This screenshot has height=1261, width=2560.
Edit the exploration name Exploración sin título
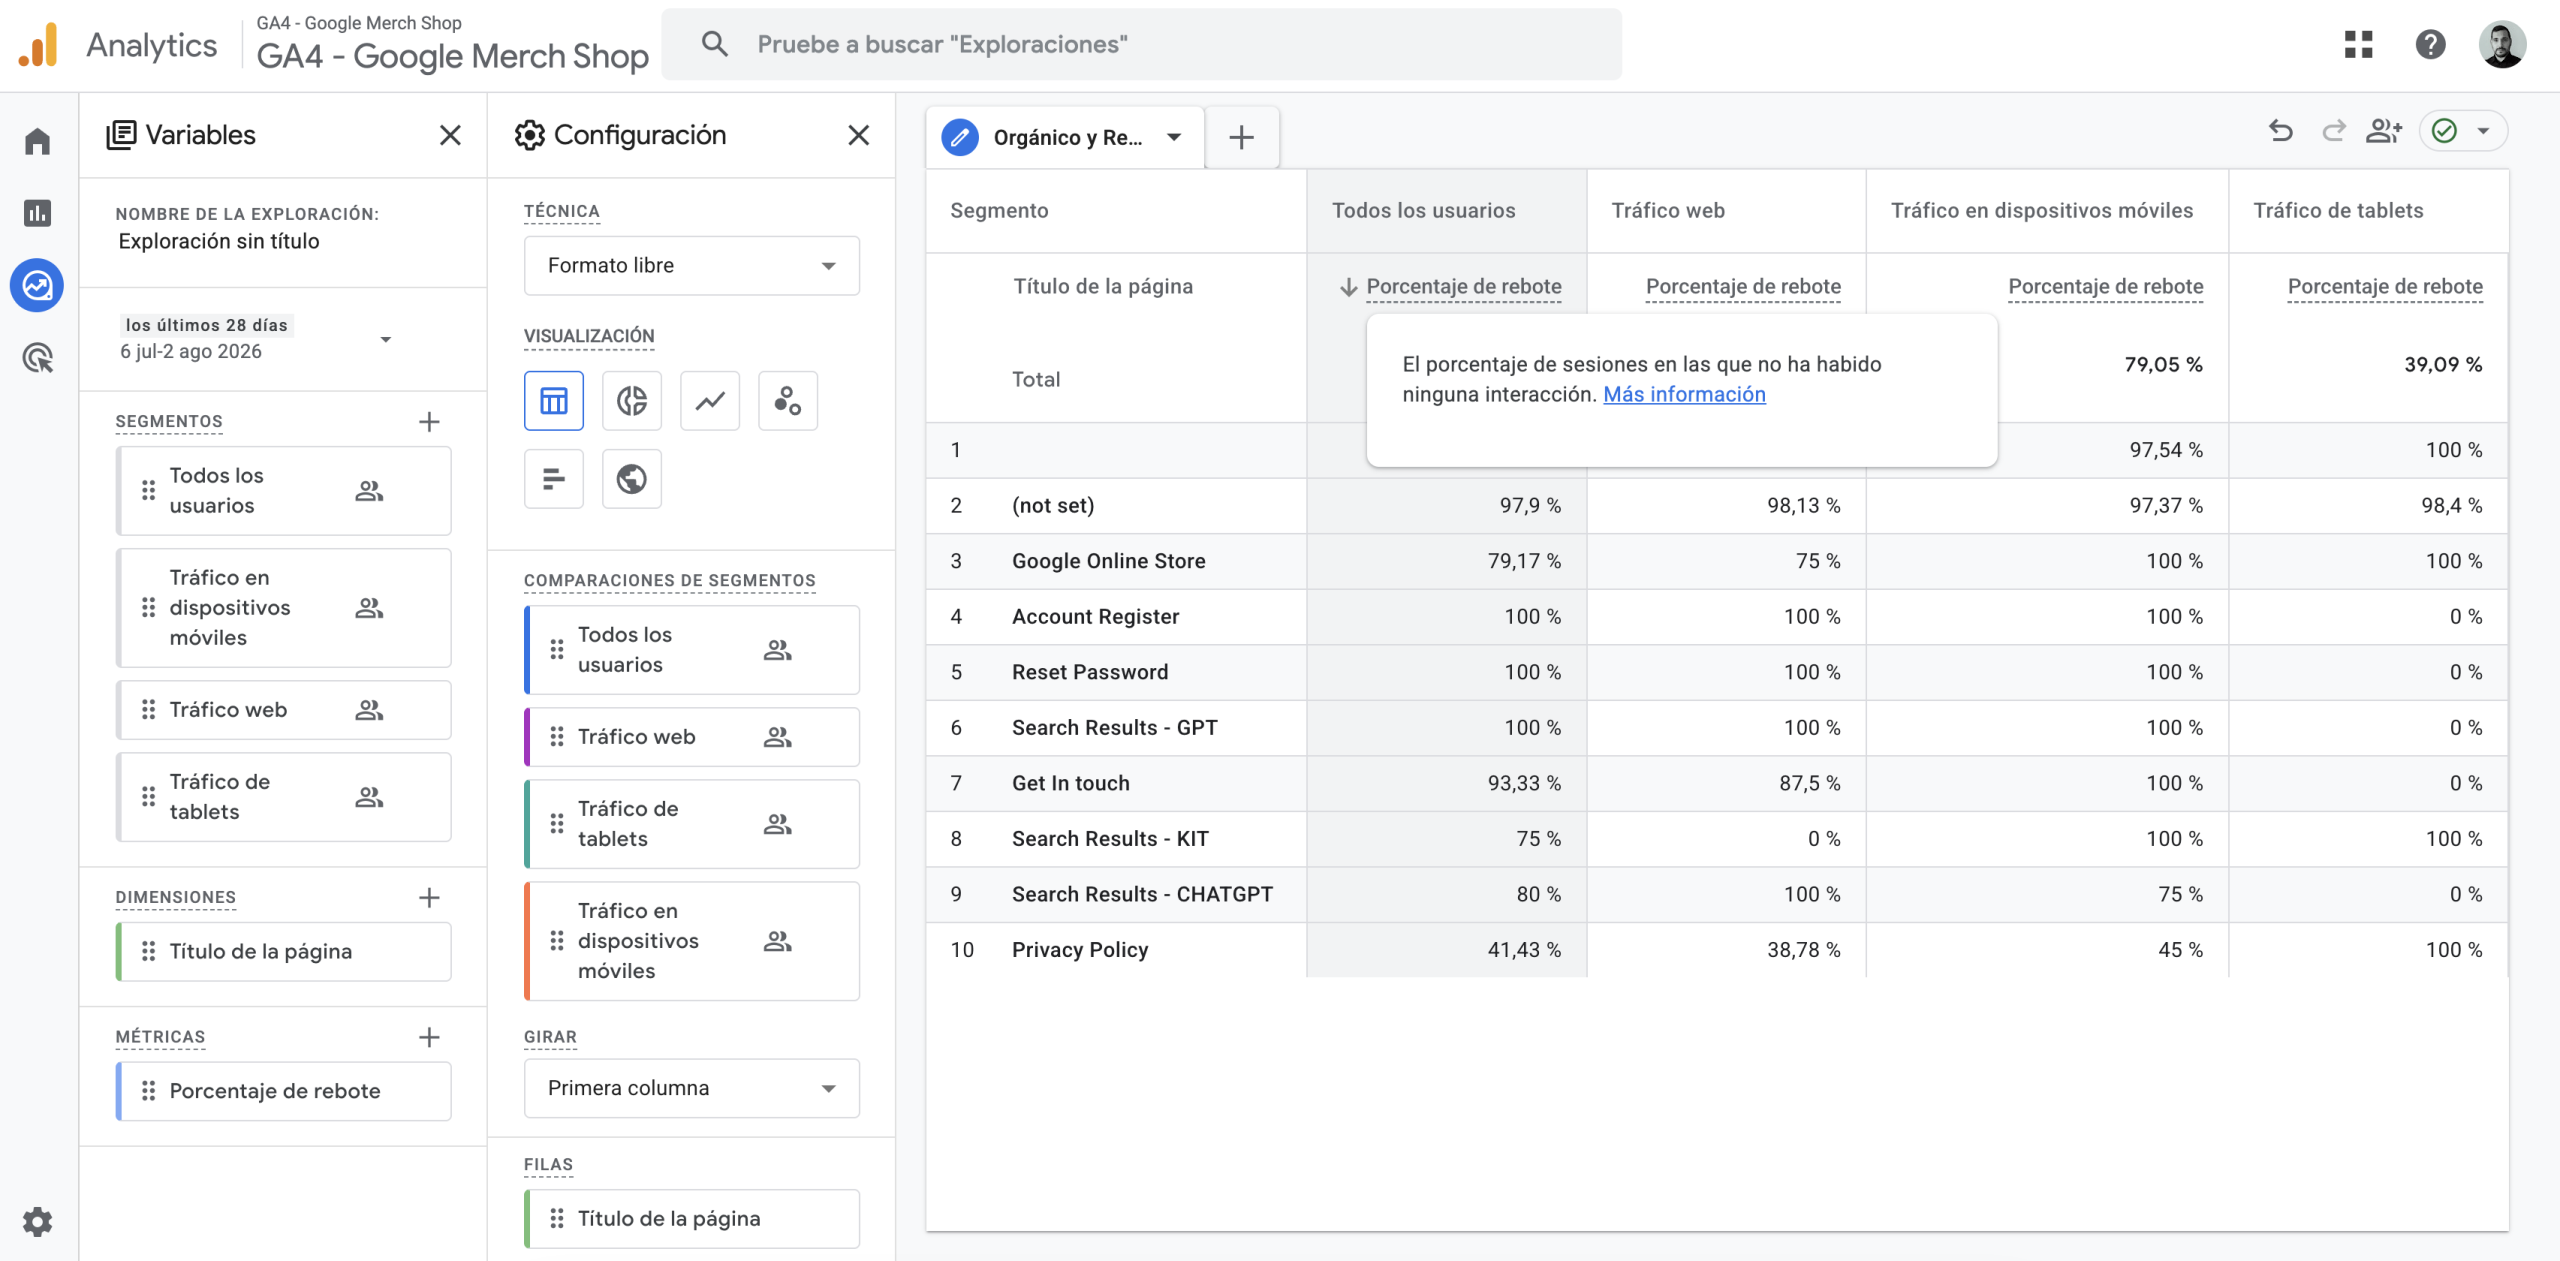pos(219,241)
